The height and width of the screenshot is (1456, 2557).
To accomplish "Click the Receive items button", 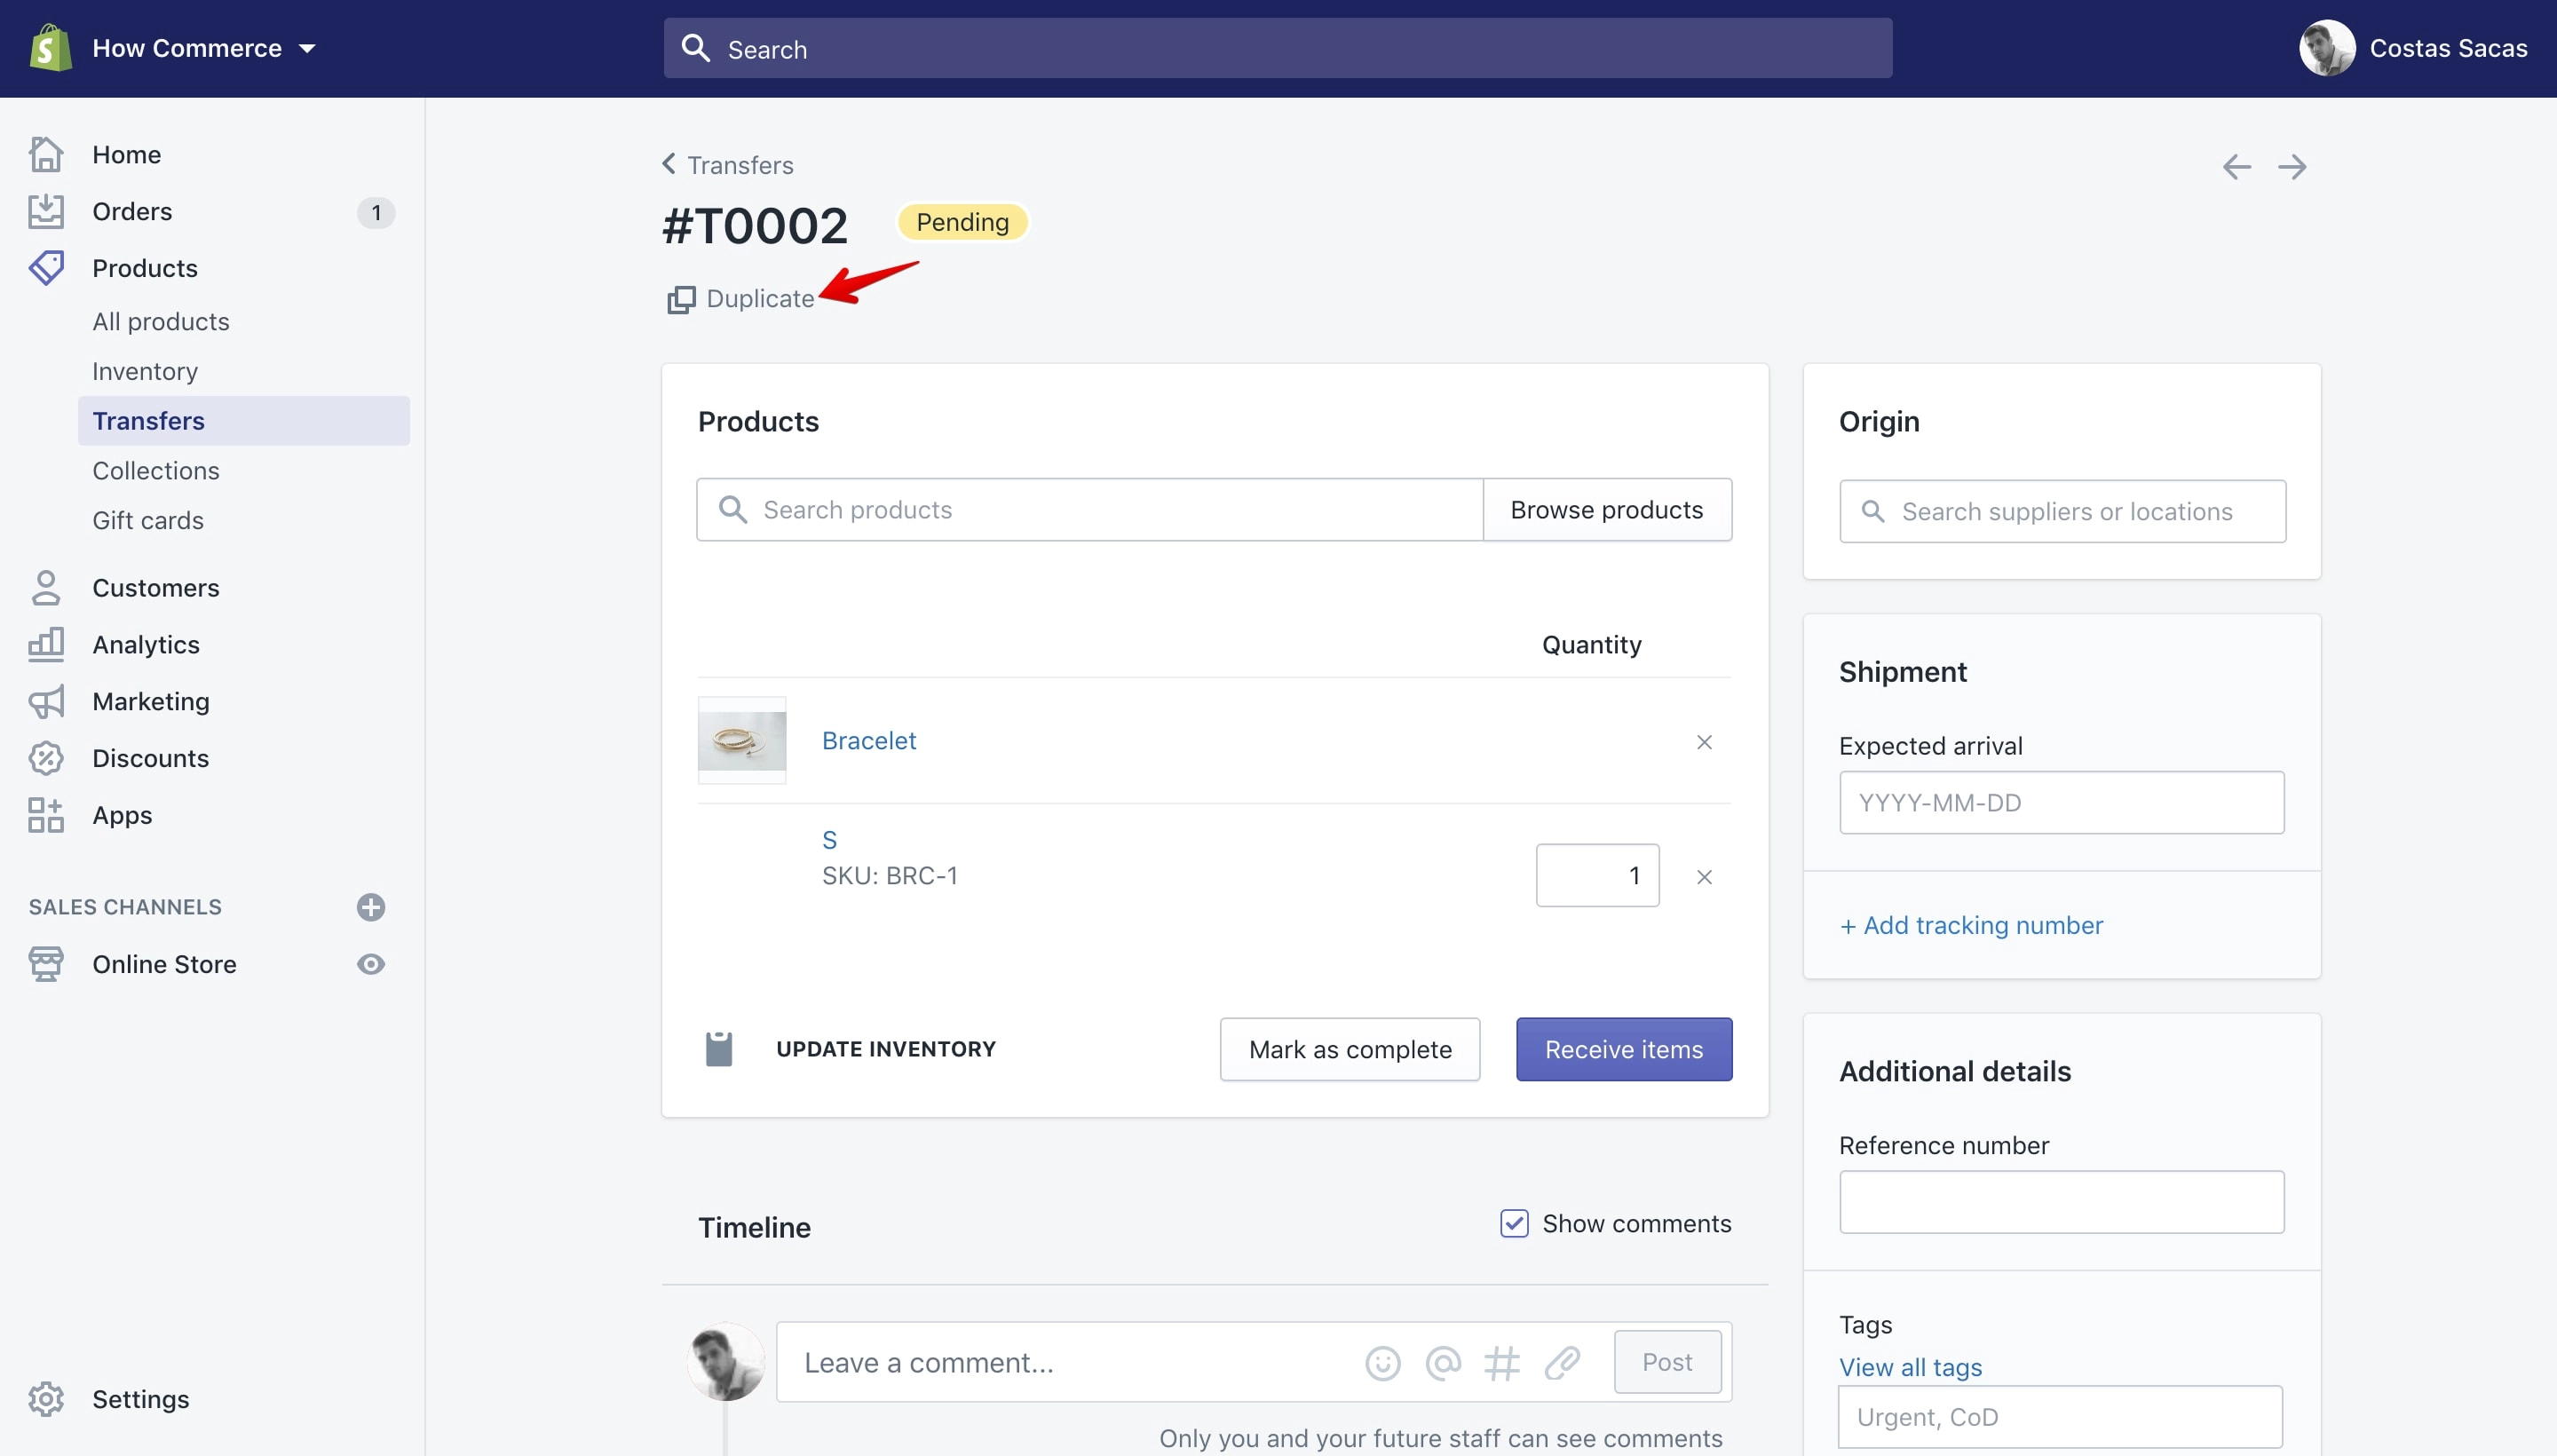I will point(1624,1049).
